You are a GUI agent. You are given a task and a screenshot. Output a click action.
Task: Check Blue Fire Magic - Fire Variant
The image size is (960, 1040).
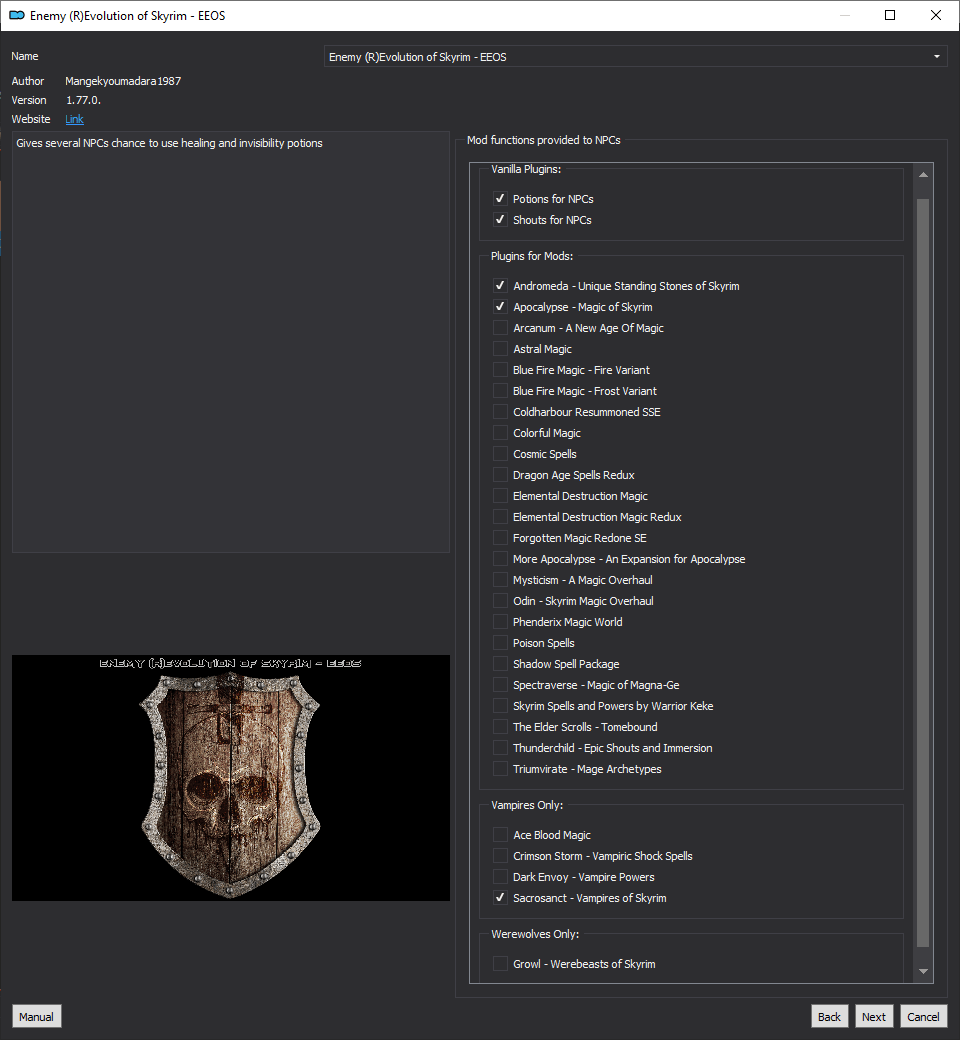[x=500, y=370]
